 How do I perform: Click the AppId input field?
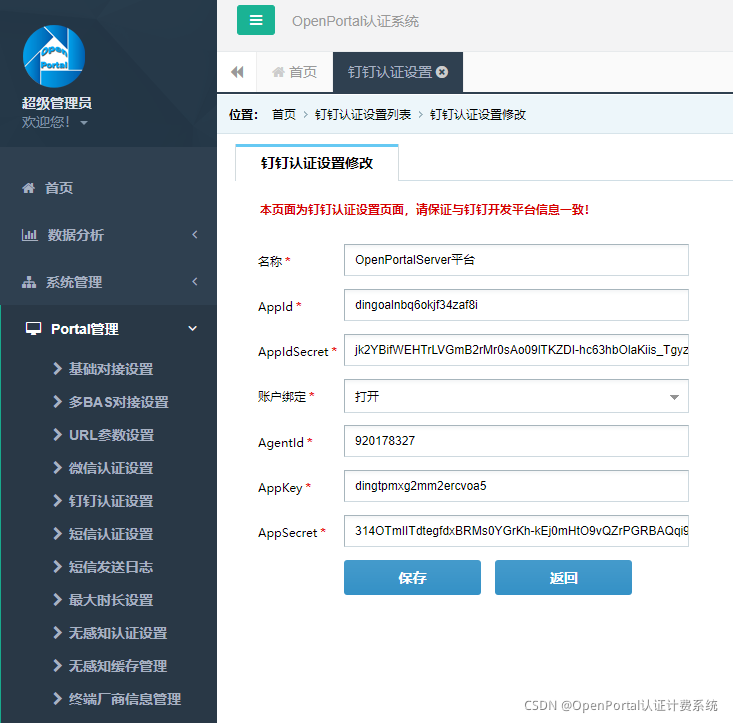click(x=516, y=305)
